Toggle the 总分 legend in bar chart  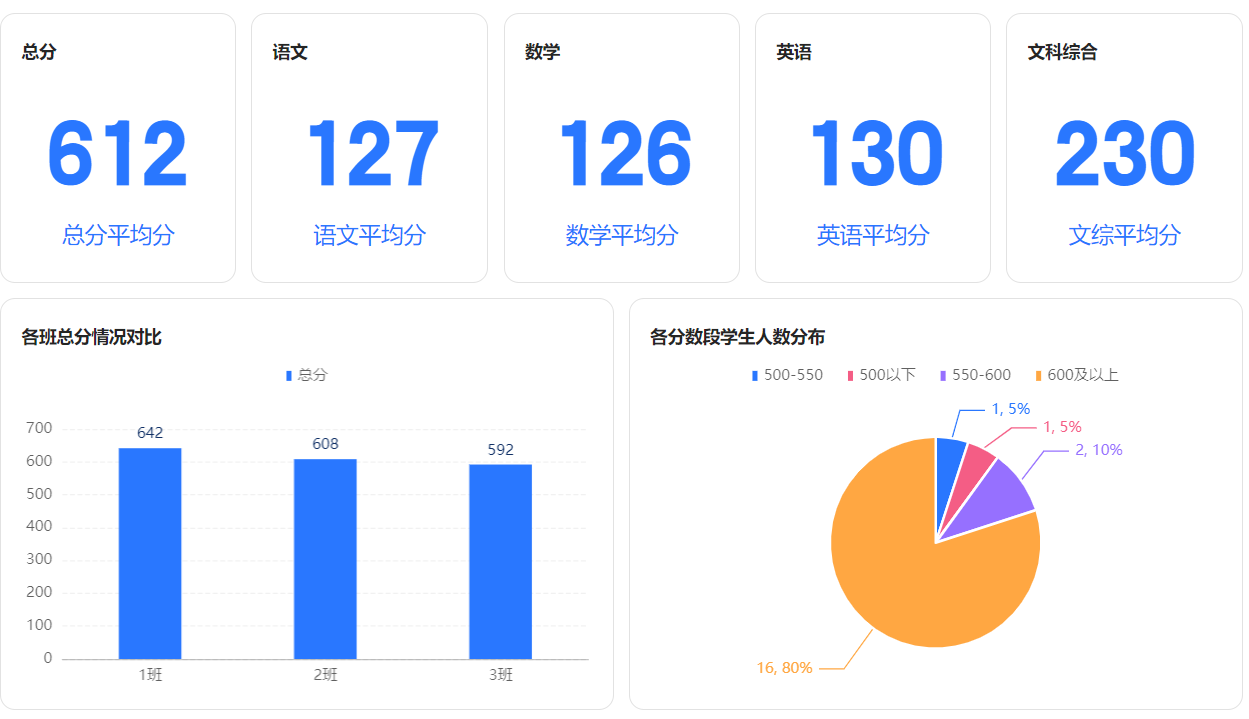[307, 375]
